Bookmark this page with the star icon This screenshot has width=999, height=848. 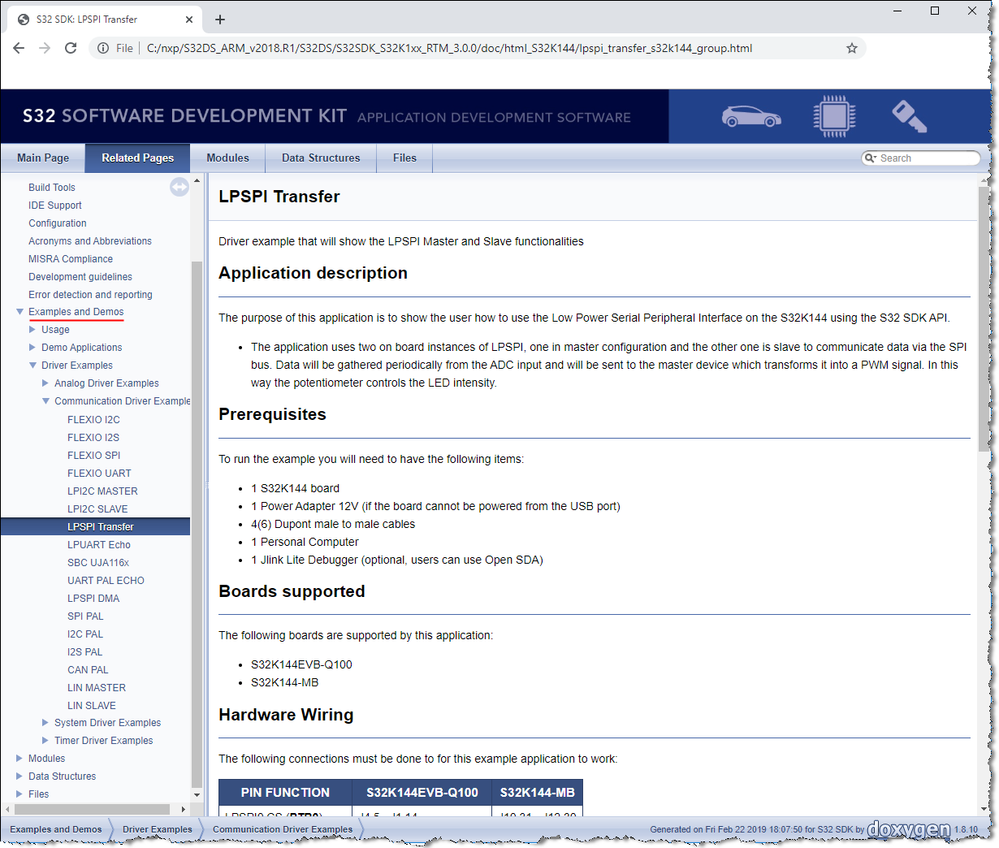pos(852,48)
